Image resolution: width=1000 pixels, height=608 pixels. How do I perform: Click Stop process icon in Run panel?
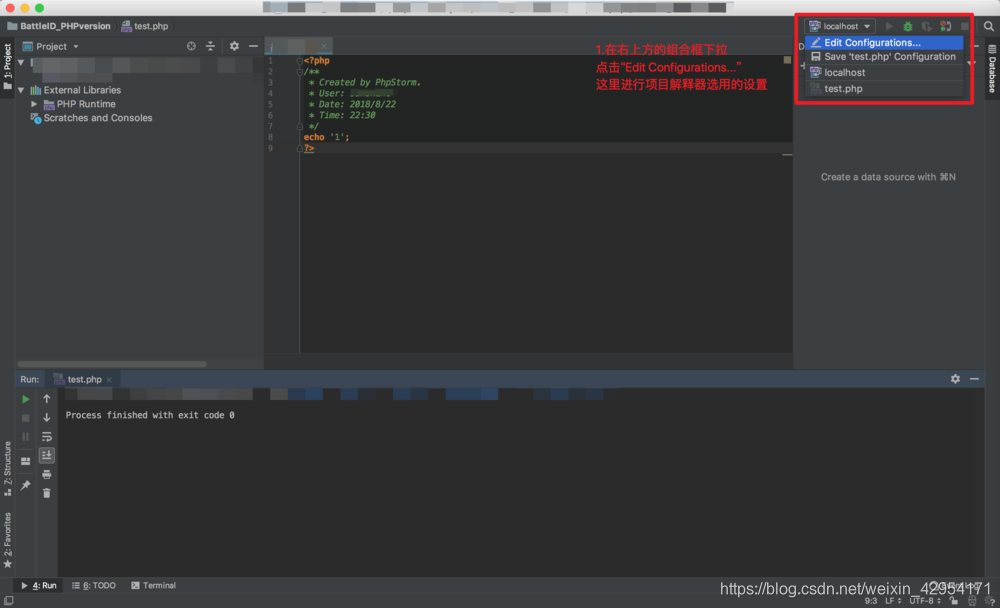(x=26, y=419)
